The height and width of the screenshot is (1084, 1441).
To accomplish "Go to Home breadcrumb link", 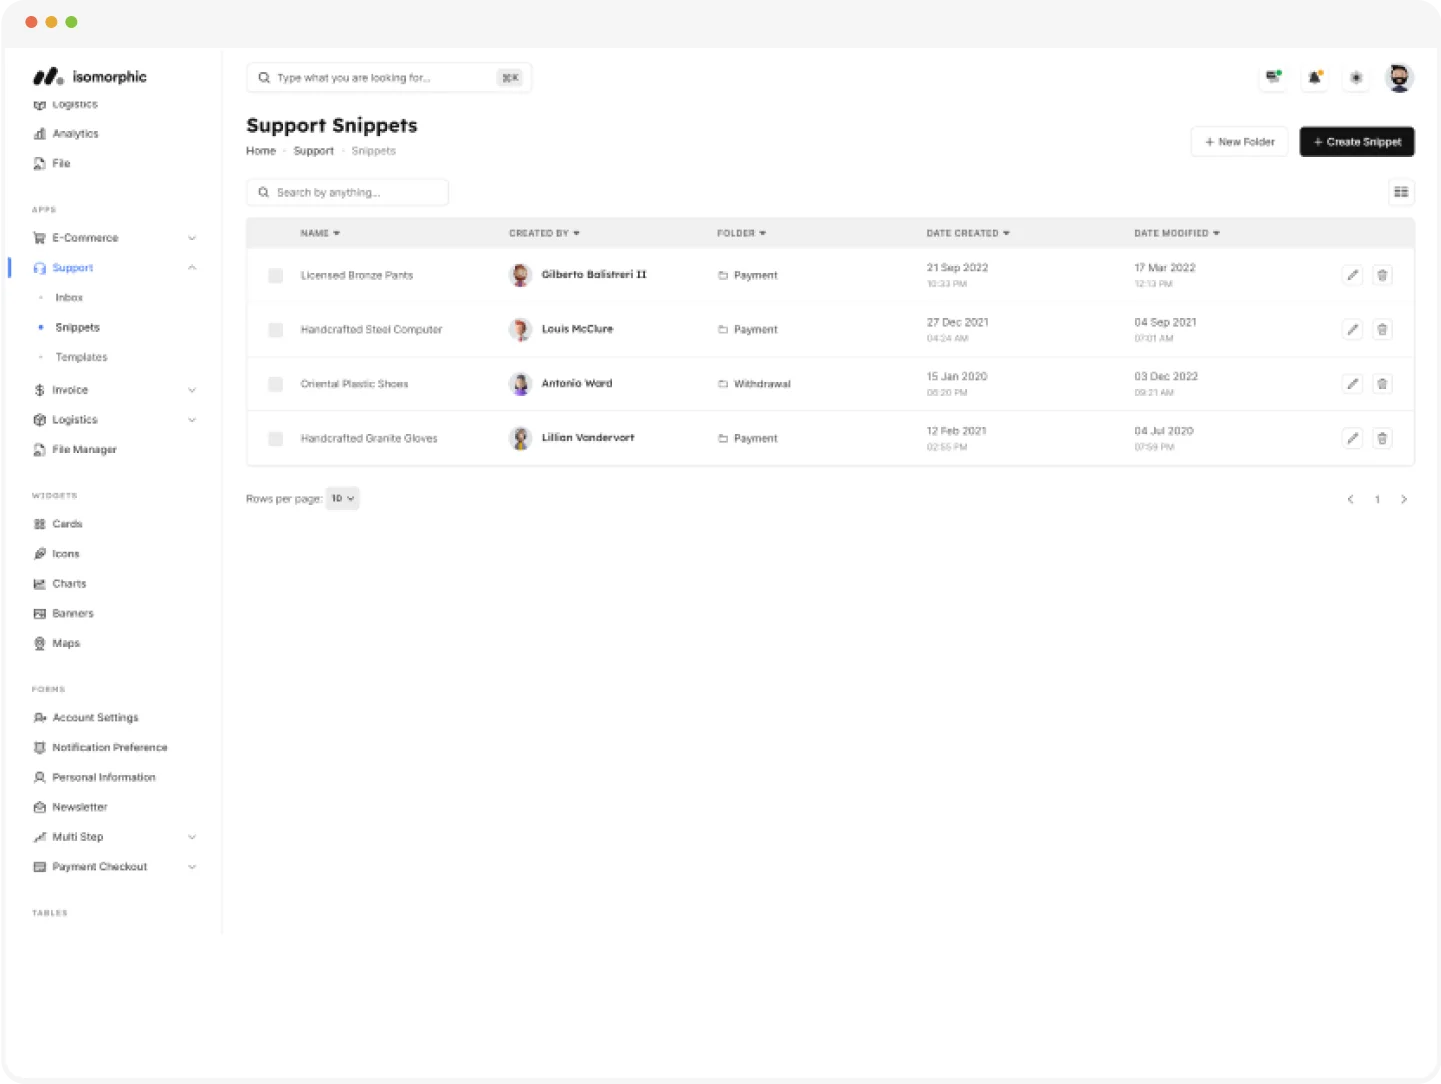I will point(261,151).
